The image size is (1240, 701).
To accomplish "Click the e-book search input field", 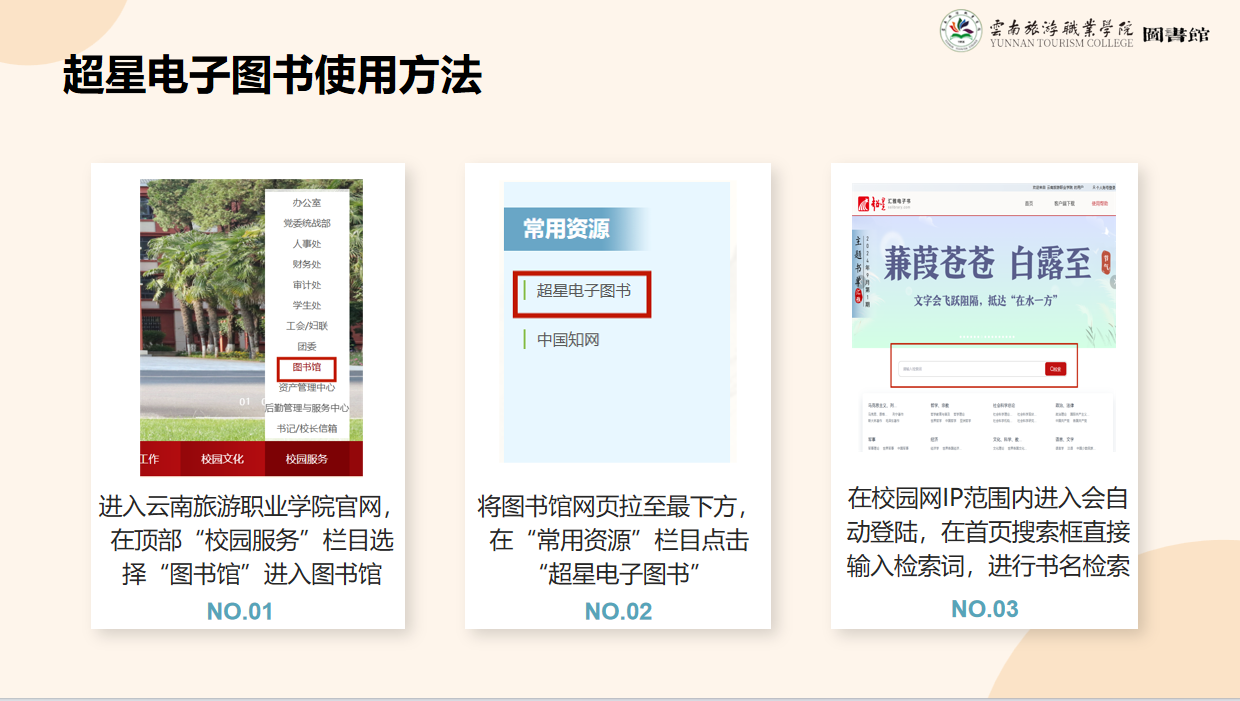I will point(970,369).
